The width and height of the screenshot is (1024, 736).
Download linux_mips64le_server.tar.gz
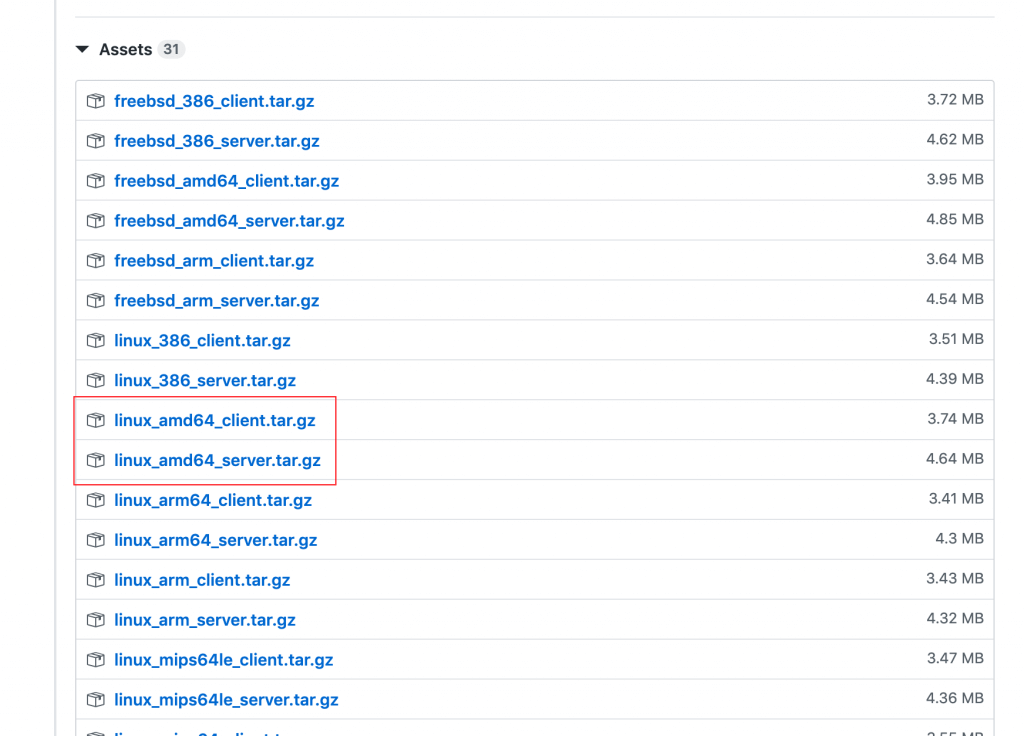(x=226, y=700)
